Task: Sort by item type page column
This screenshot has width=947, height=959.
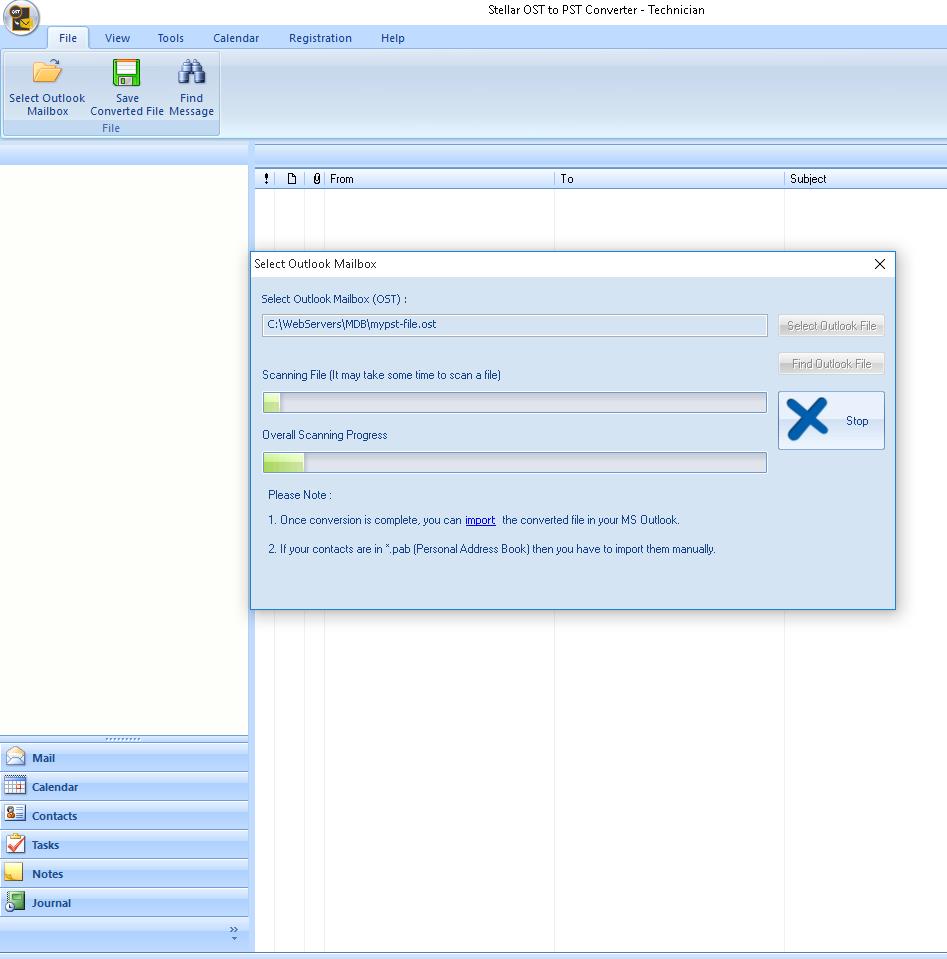Action: tap(292, 179)
